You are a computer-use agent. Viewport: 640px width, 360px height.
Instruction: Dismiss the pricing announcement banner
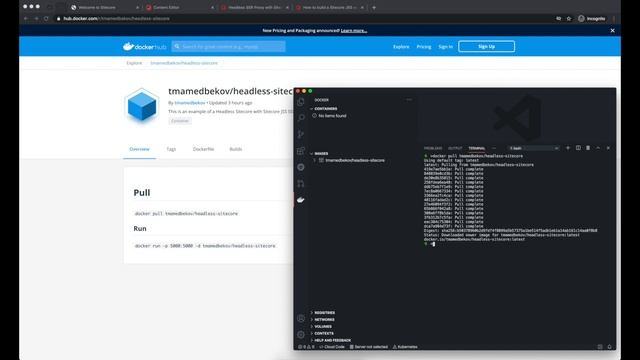[x=612, y=31]
